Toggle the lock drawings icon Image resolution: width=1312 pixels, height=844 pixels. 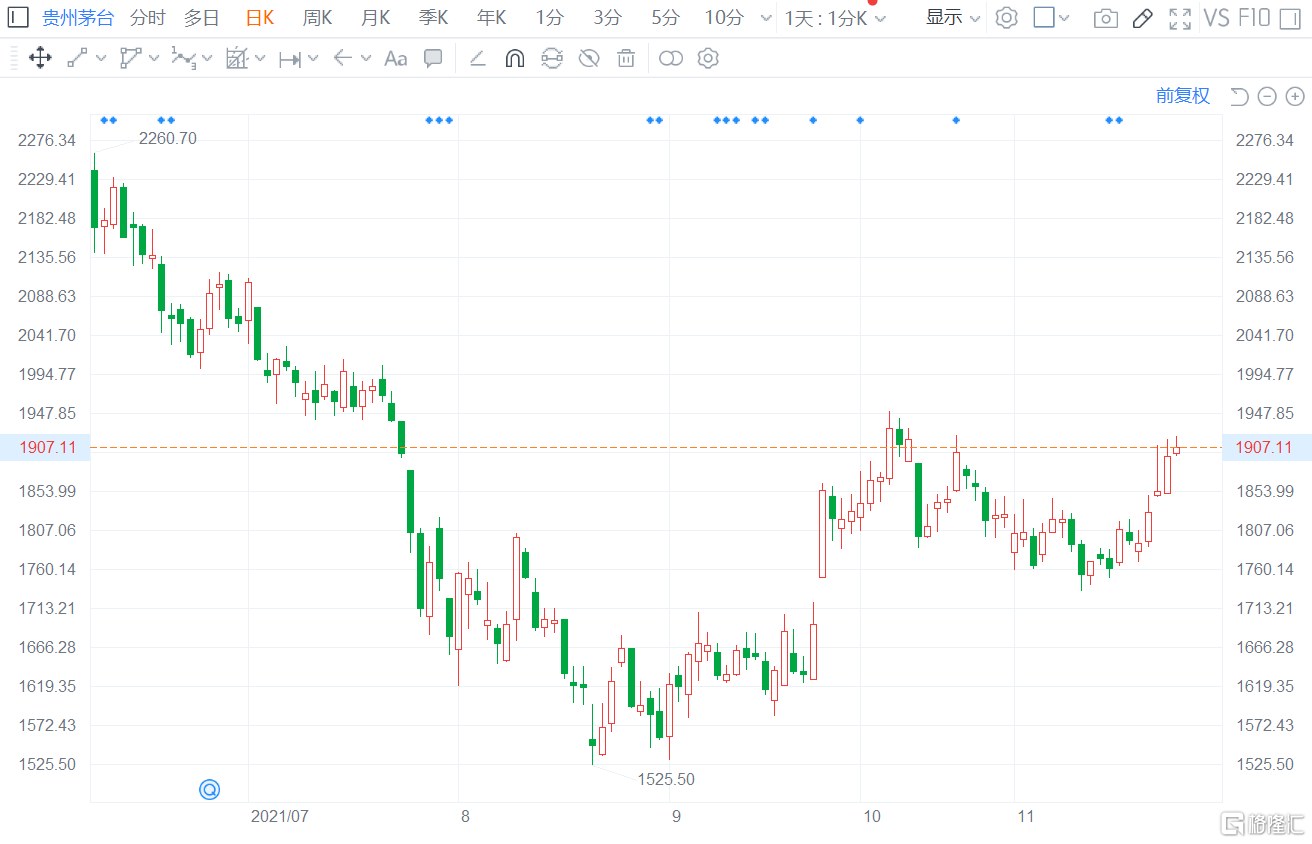coord(552,58)
